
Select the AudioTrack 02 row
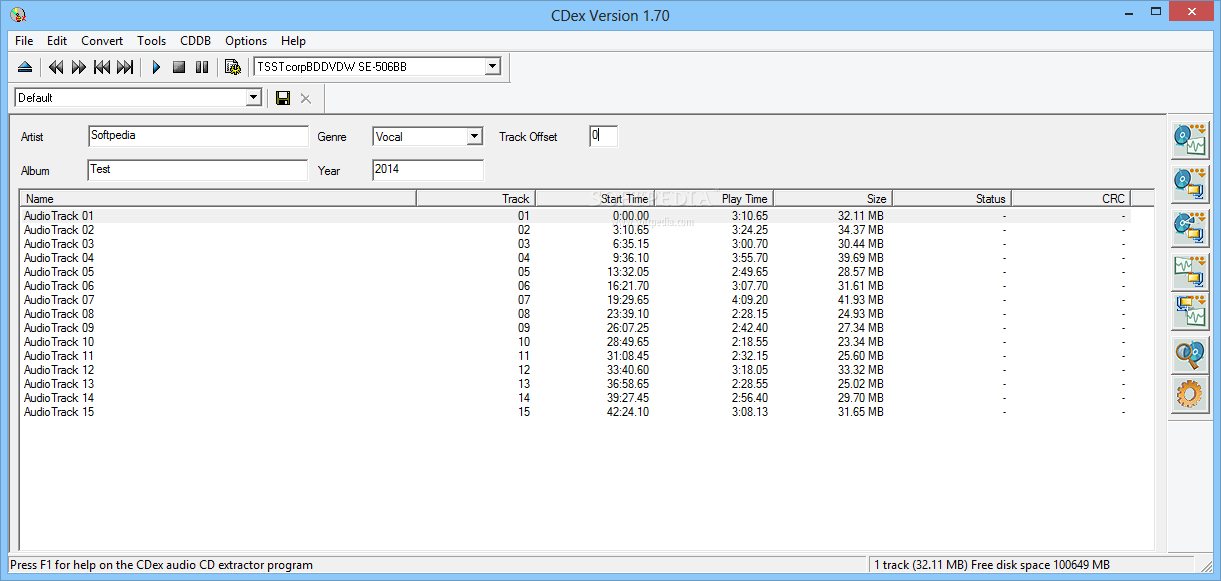tap(575, 230)
